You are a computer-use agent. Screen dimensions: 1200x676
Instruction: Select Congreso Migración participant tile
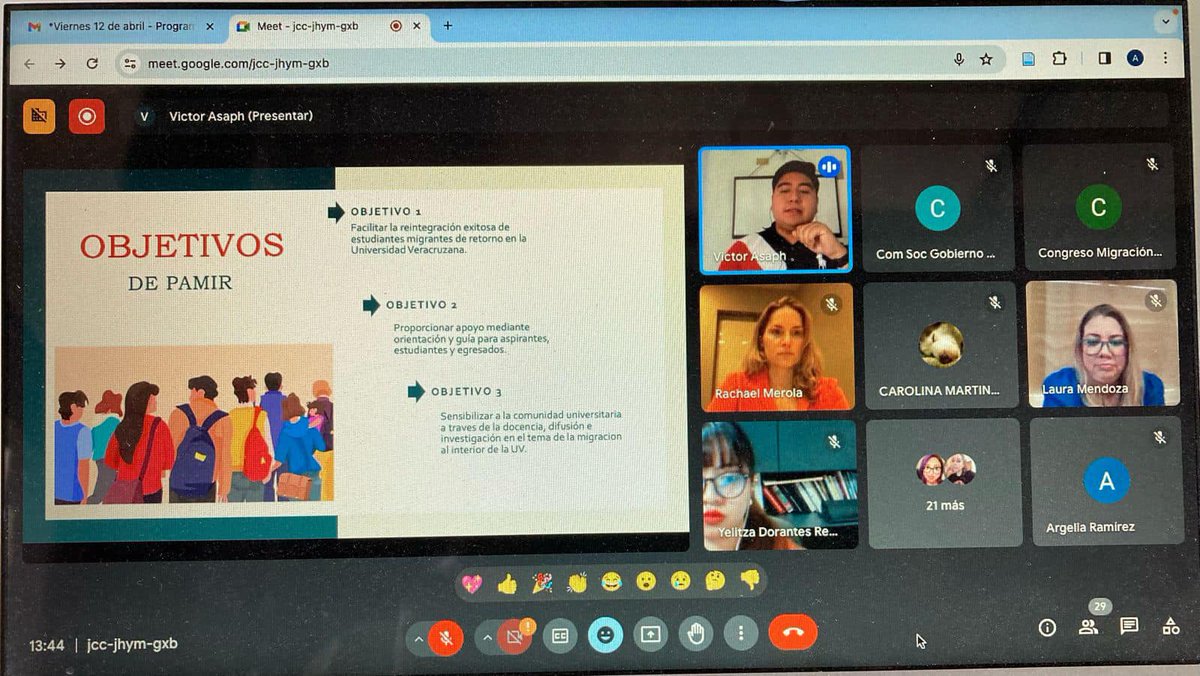click(x=1099, y=207)
